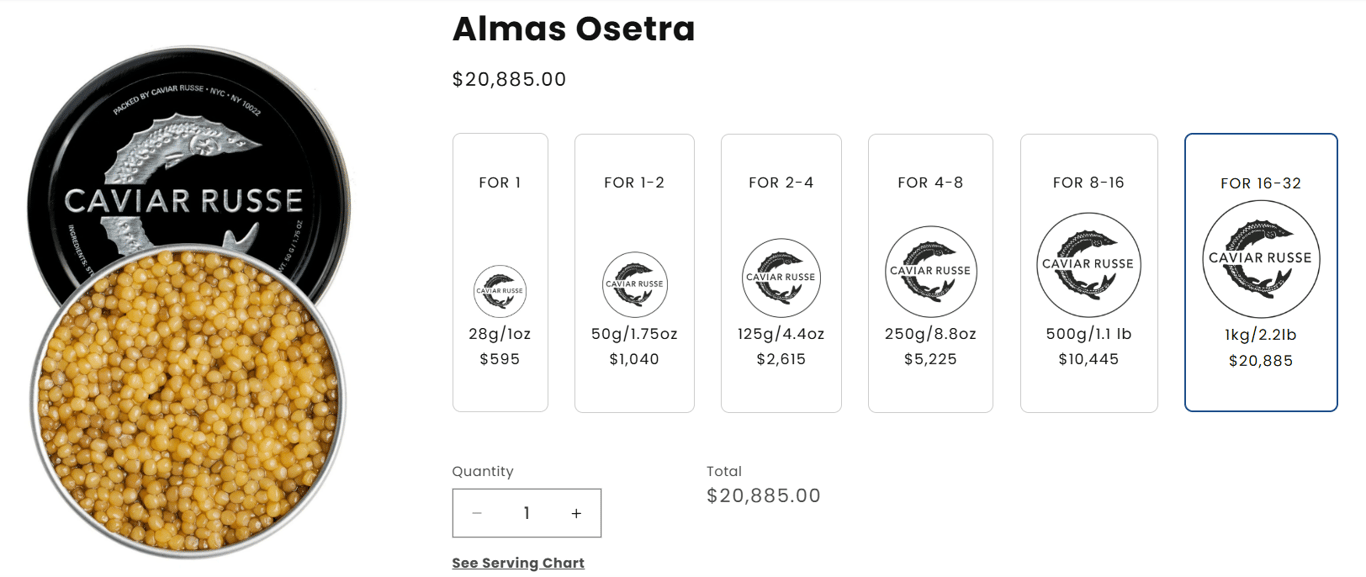
Task: Click the Caviar Russe logo in 28g option
Action: (x=500, y=291)
